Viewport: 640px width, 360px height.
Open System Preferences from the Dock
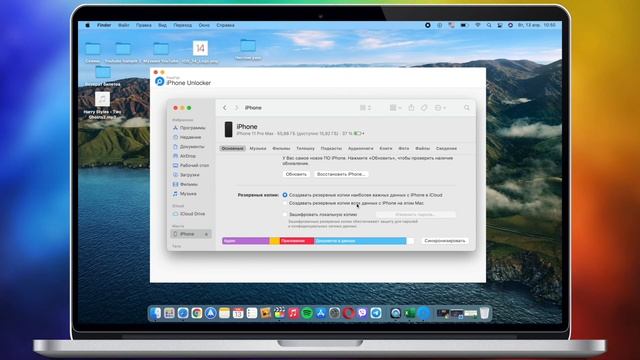pos(335,313)
